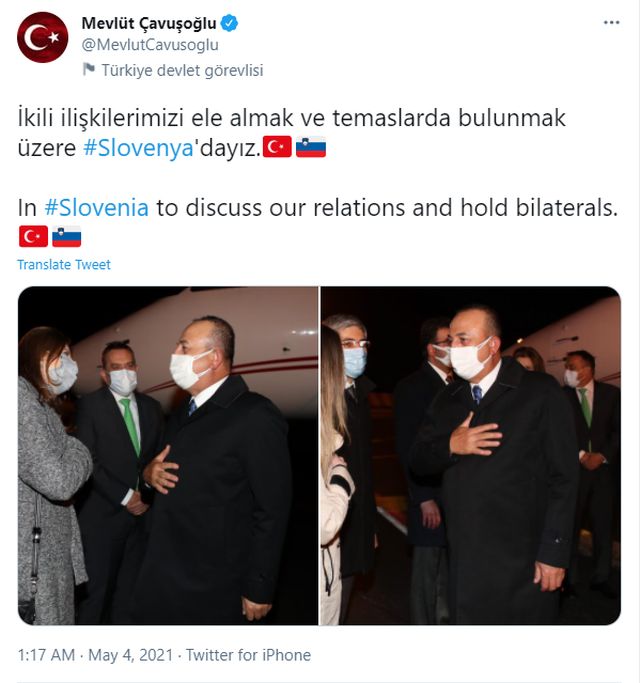
Task: Click the May 4, 2021 date
Action: pyautogui.click(x=131, y=655)
